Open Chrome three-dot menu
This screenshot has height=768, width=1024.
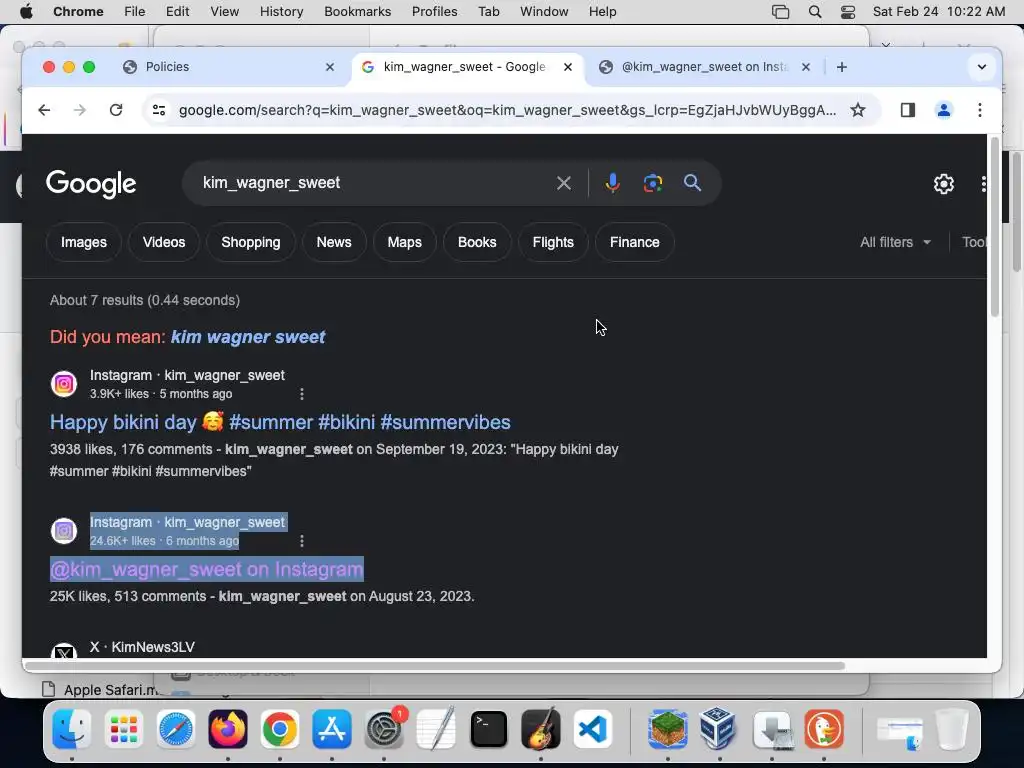click(980, 110)
